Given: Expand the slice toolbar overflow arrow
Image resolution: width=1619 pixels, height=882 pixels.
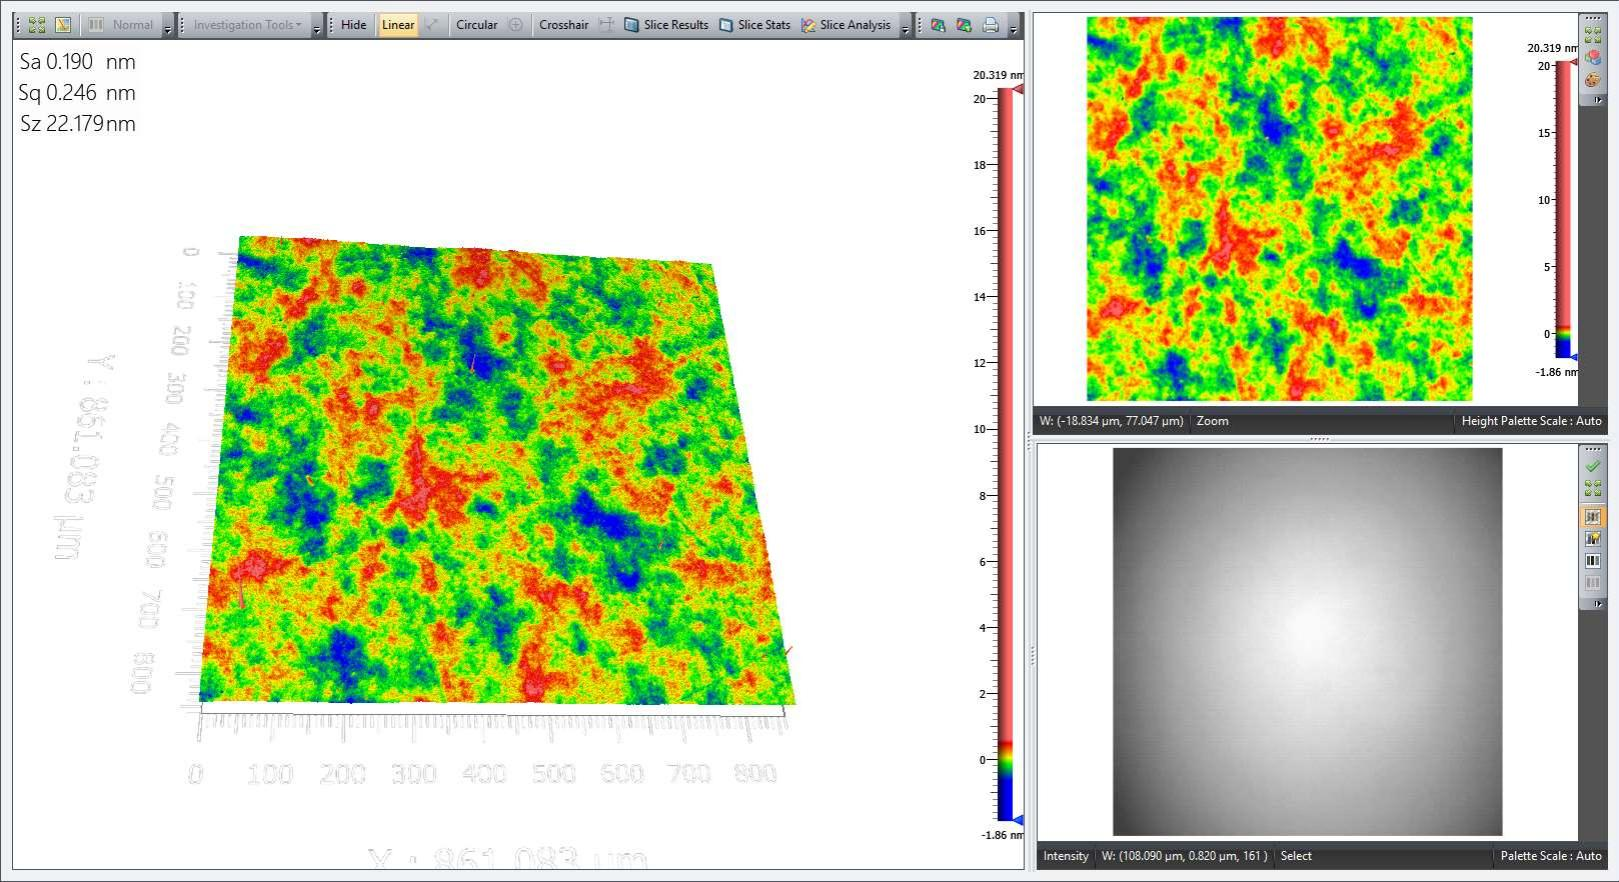Looking at the screenshot, I should (905, 30).
